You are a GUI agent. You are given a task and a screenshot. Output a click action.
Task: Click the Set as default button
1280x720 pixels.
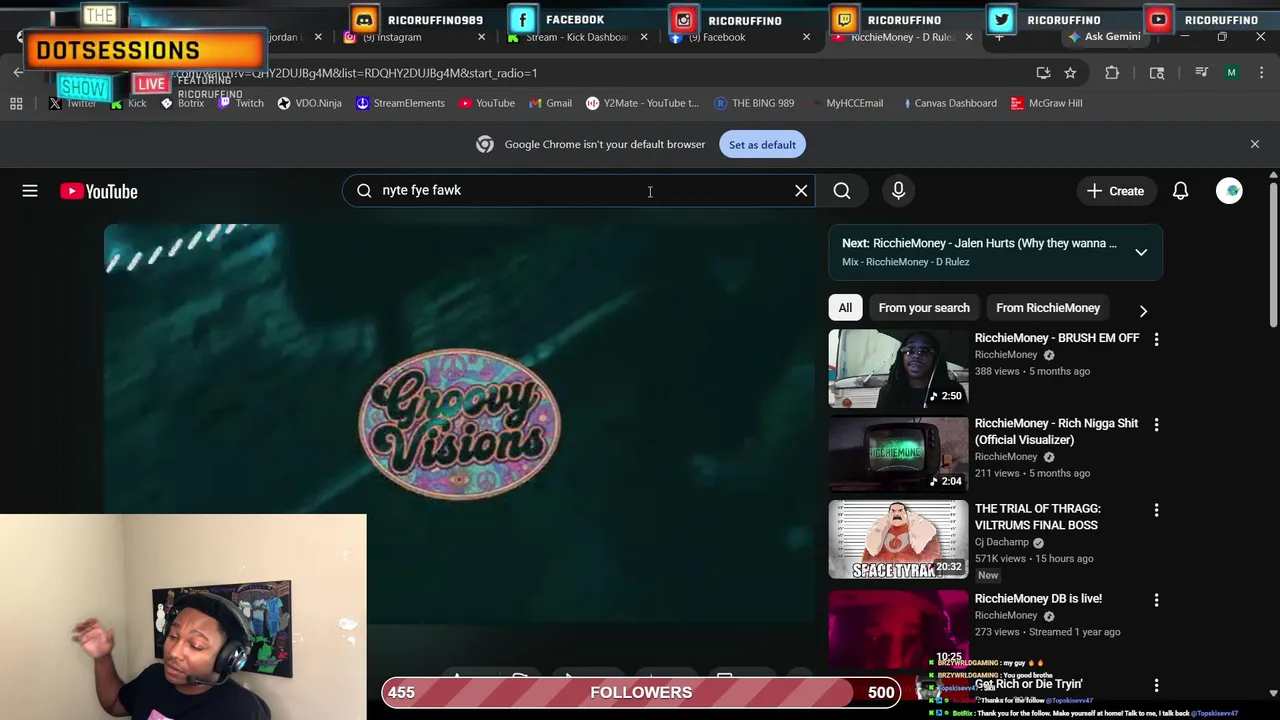[762, 145]
